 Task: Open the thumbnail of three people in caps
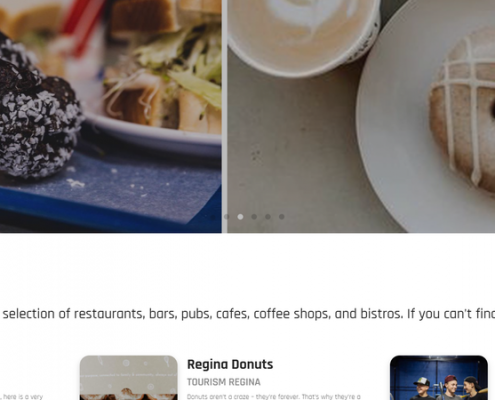439,378
